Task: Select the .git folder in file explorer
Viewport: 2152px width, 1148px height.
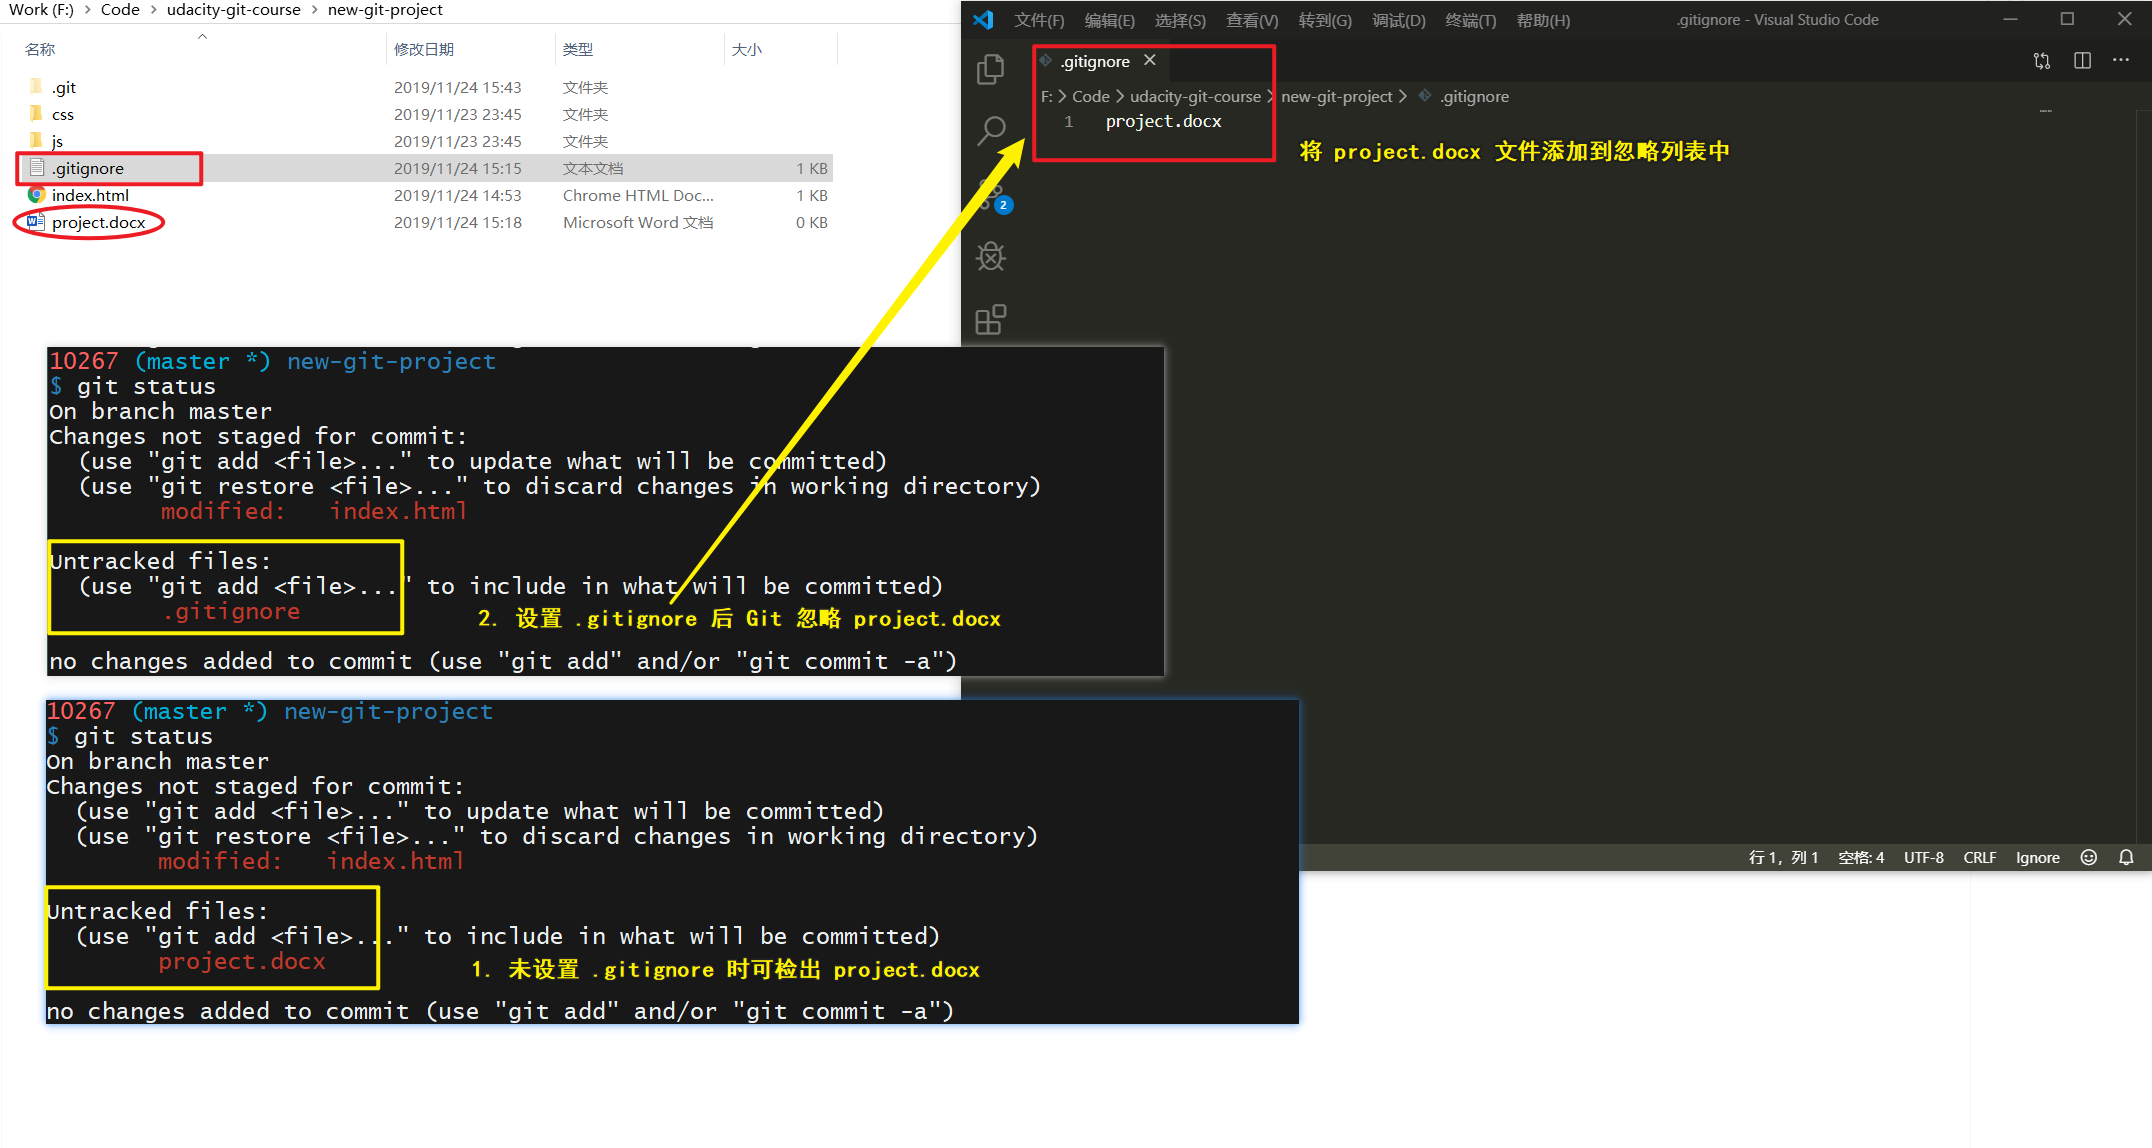Action: point(63,87)
